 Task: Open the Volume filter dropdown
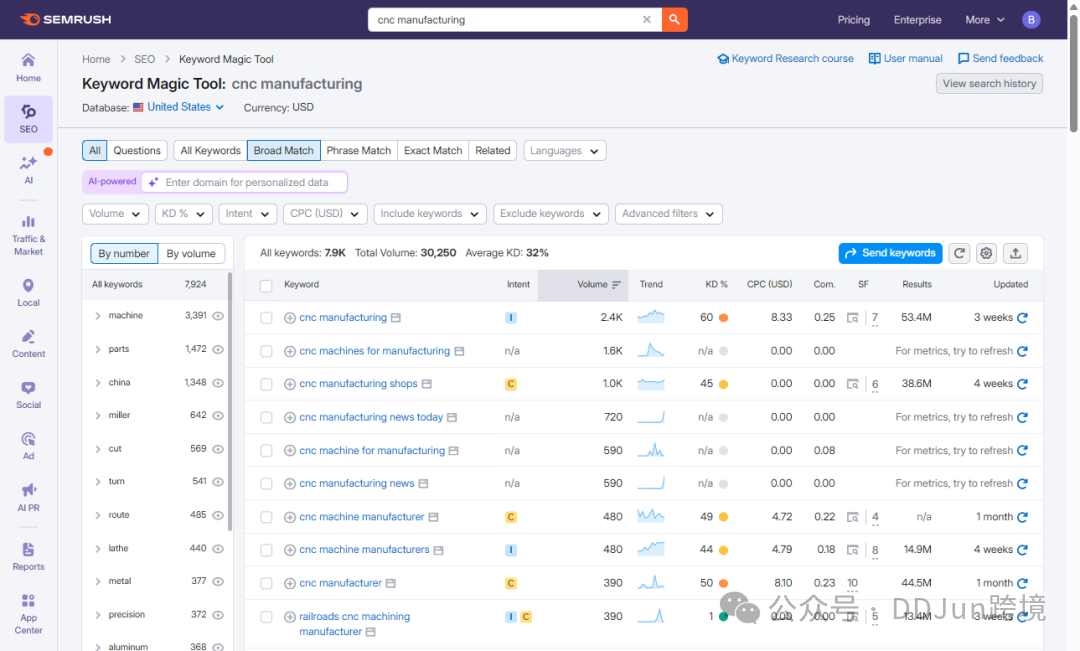(x=115, y=214)
